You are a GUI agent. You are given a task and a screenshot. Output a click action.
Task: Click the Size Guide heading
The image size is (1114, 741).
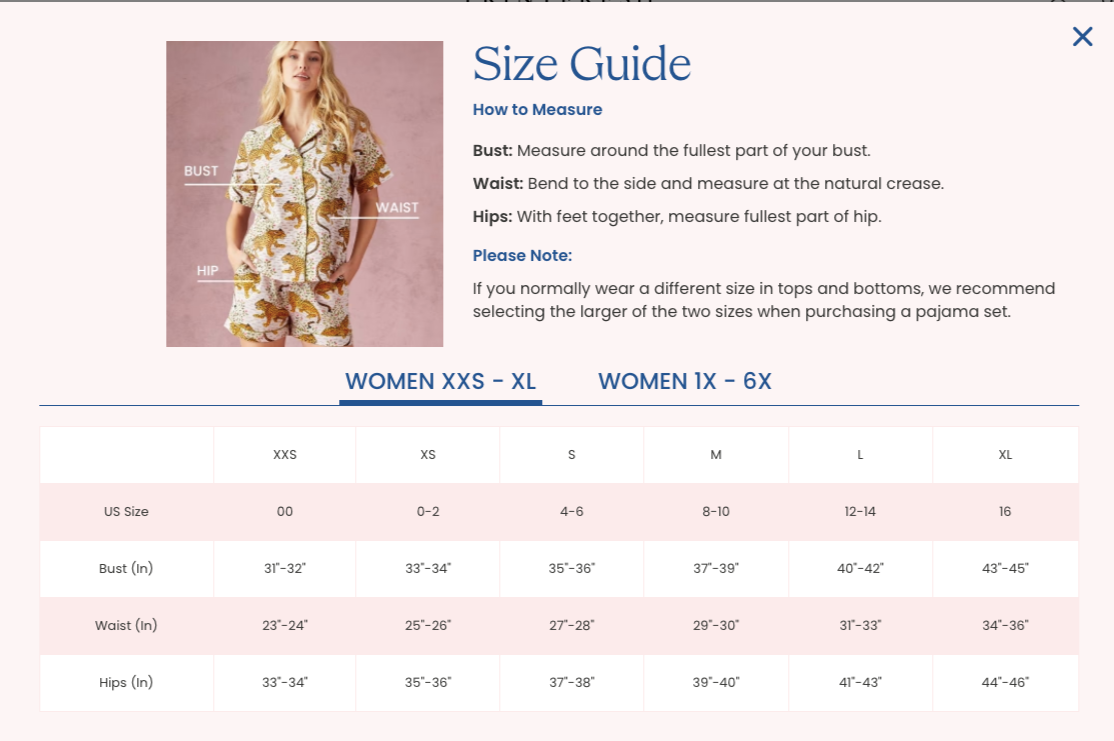(x=581, y=64)
